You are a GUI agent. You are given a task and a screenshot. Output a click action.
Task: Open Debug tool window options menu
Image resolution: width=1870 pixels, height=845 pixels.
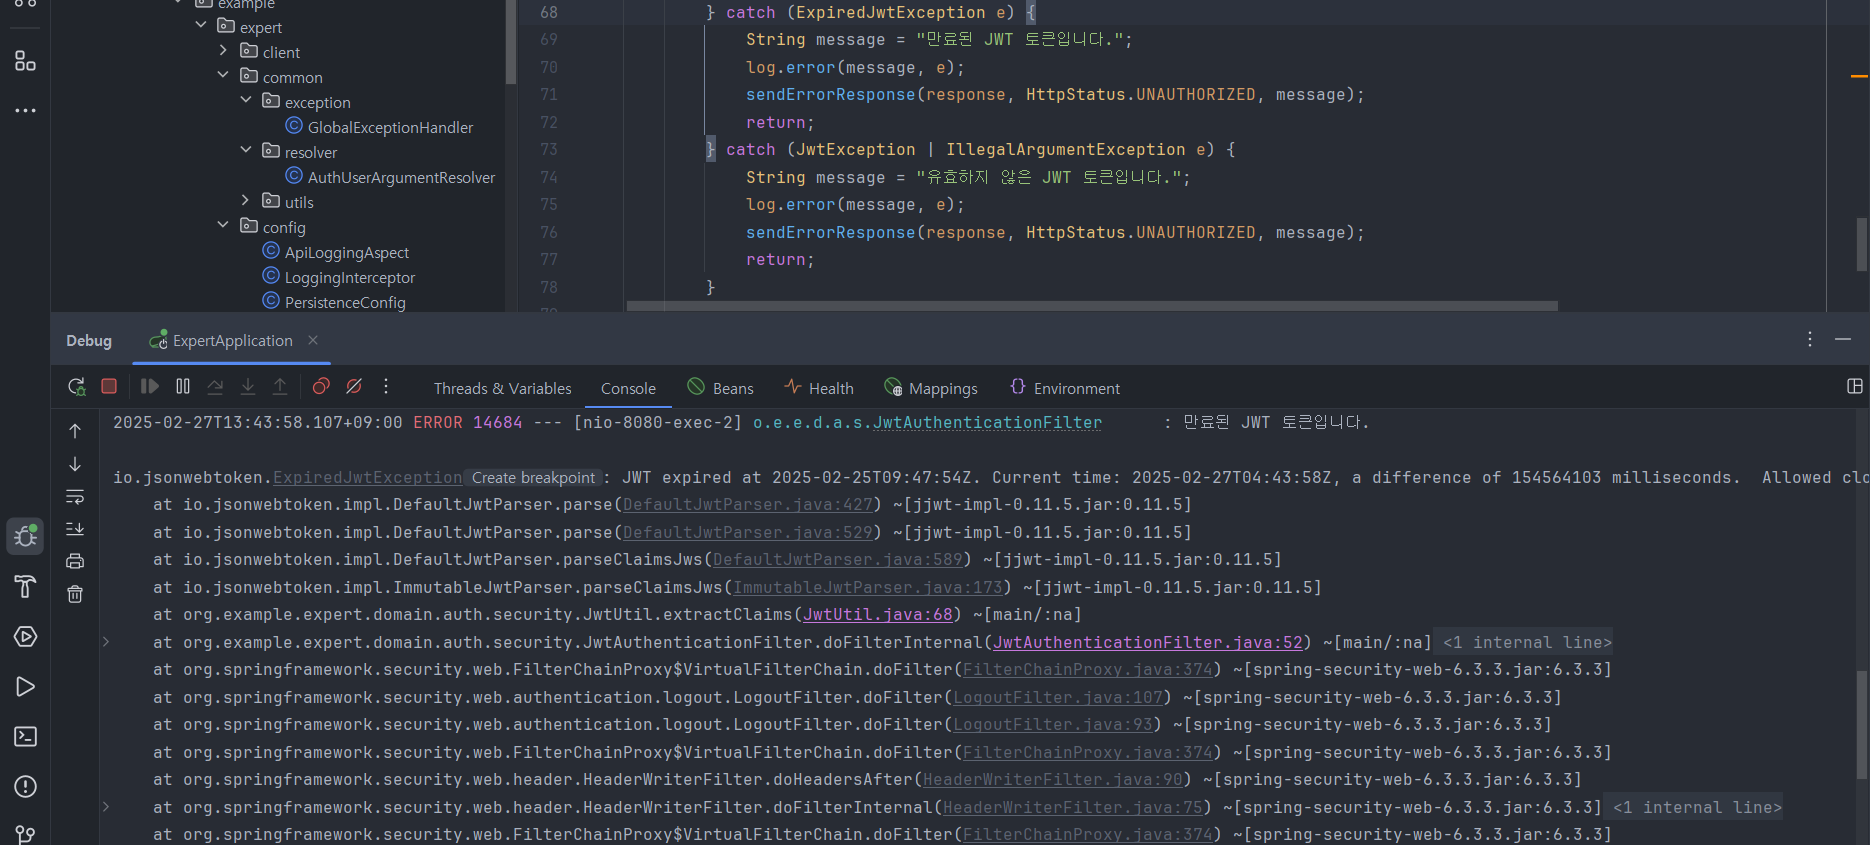tap(1810, 339)
